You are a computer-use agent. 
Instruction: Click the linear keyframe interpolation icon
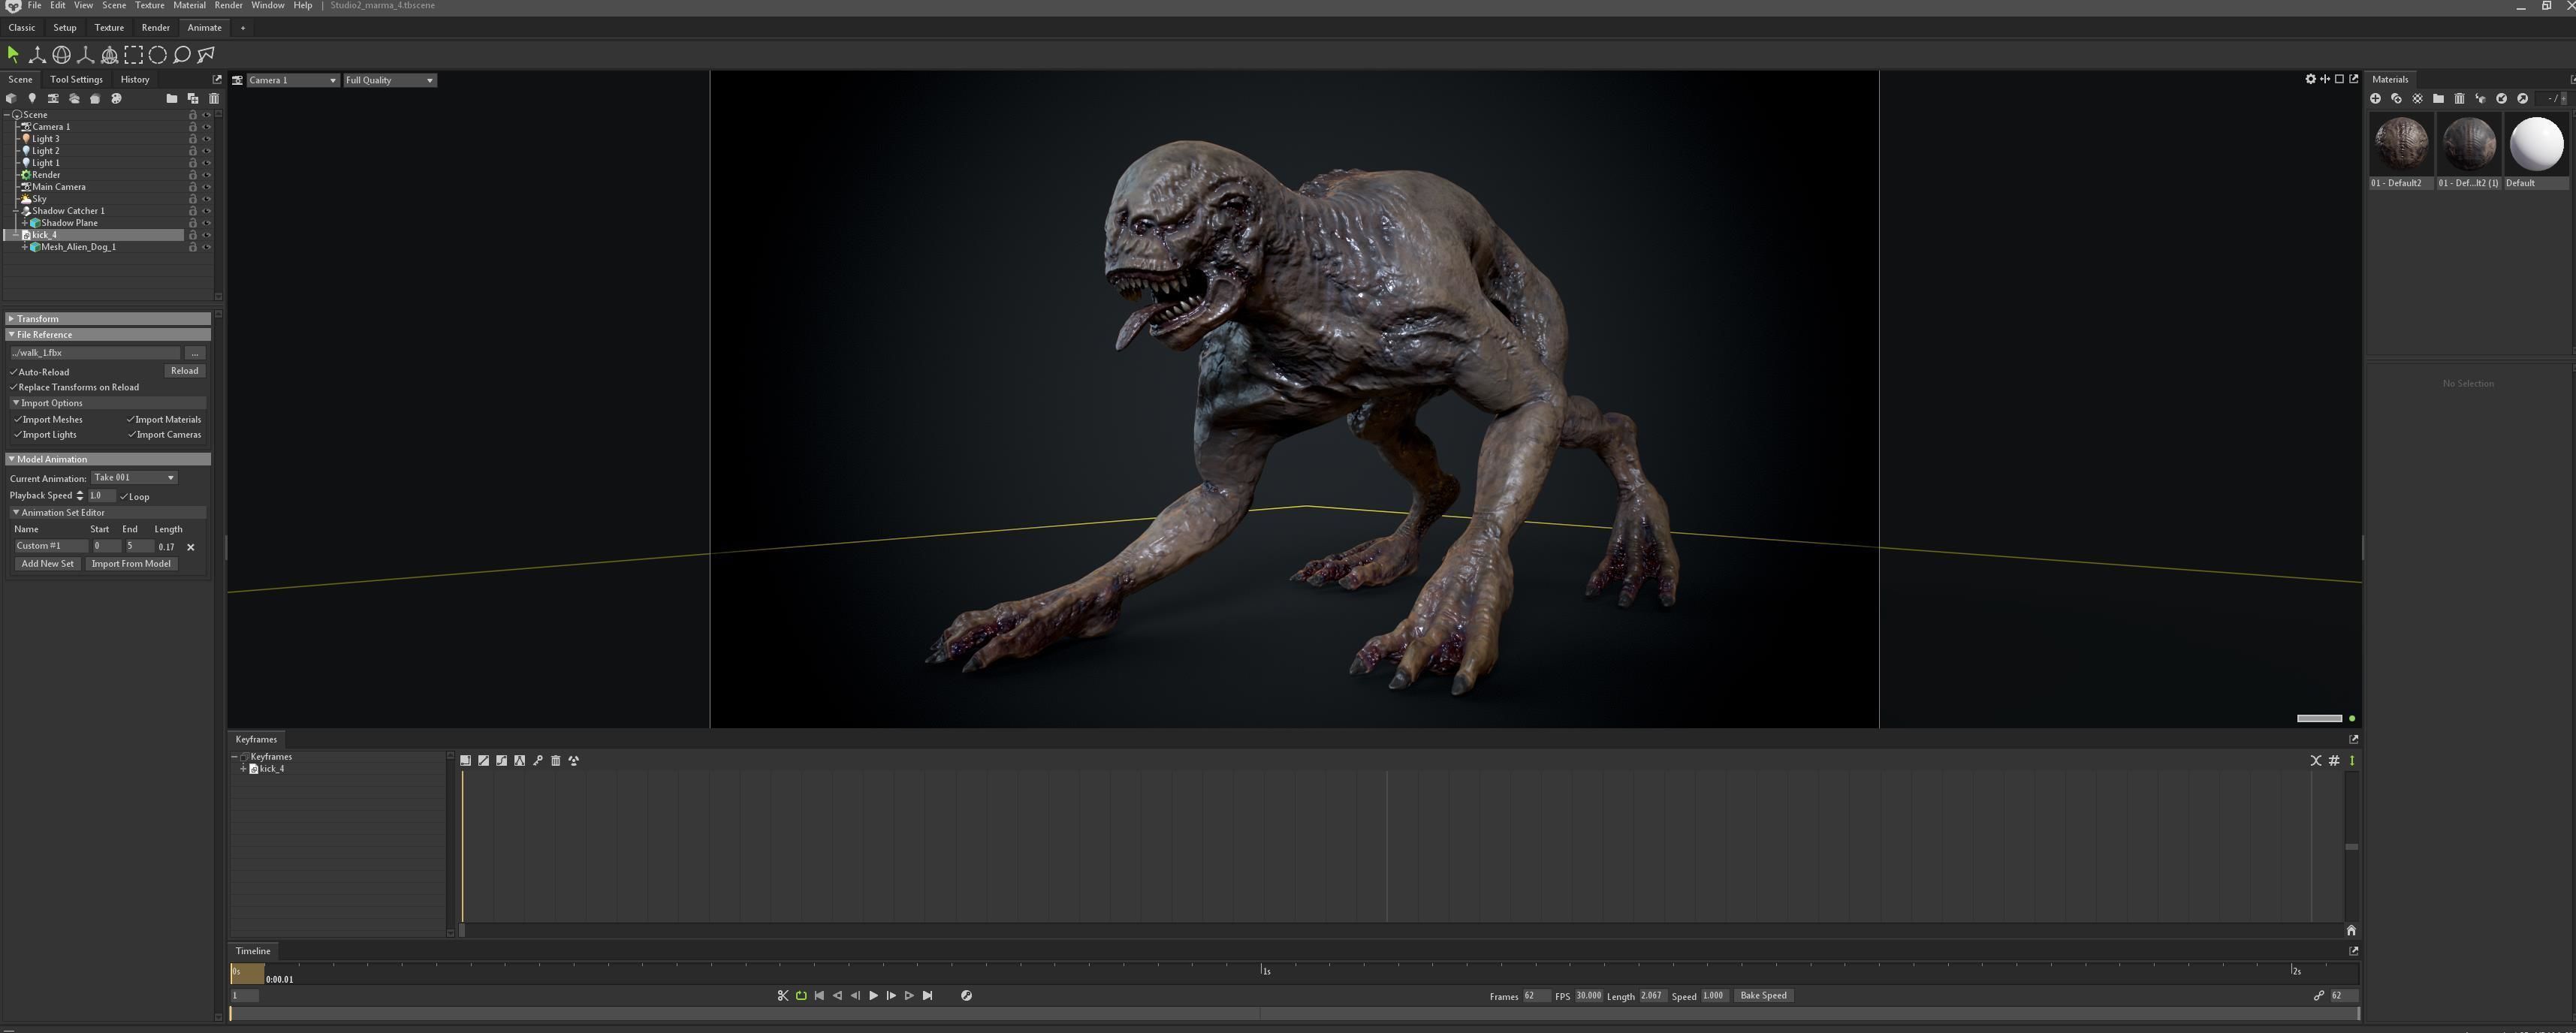pos(484,760)
